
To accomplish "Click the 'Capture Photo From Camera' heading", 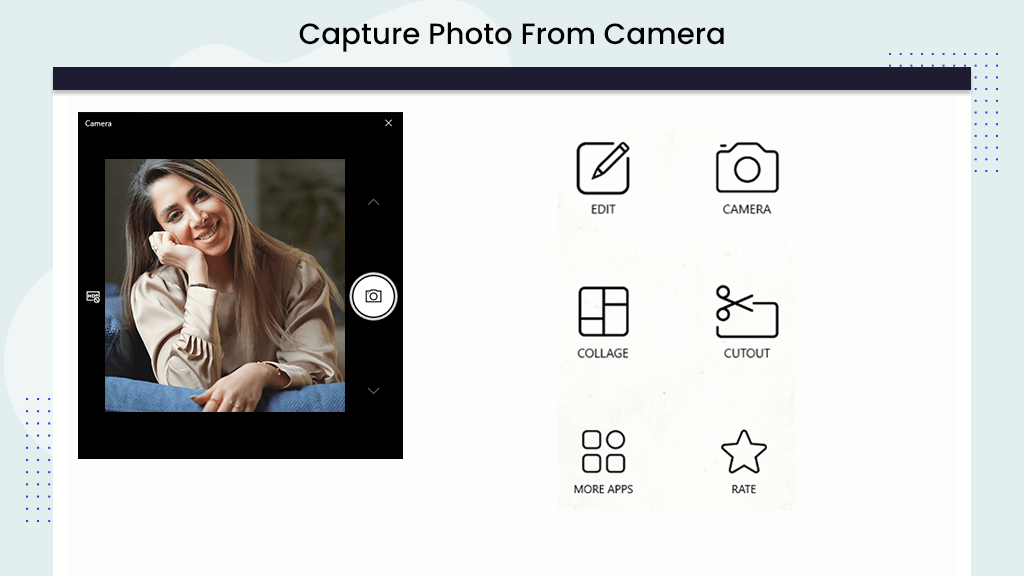I will pos(512,34).
